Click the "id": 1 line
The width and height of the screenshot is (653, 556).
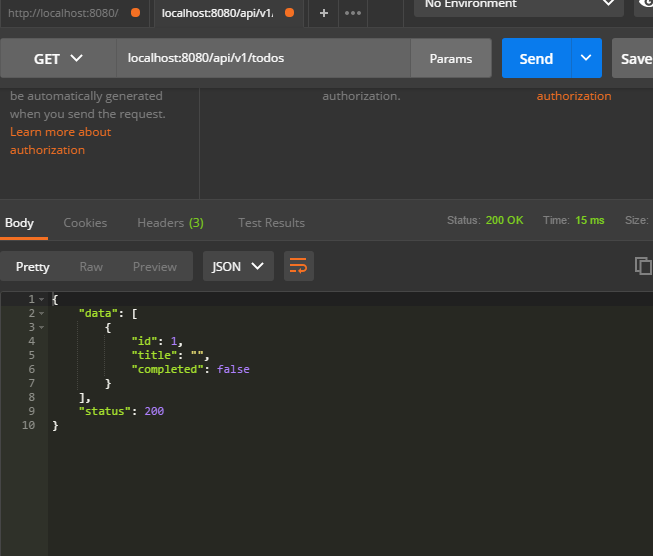point(157,342)
